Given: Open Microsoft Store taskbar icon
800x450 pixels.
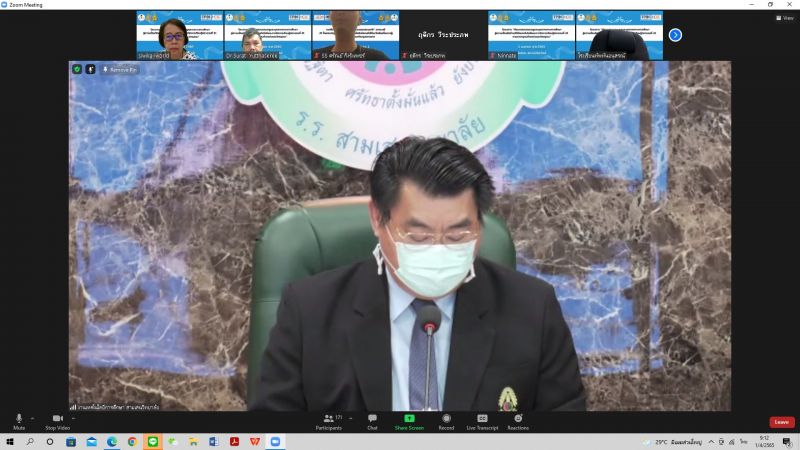Looking at the screenshot, I should click(x=71, y=442).
